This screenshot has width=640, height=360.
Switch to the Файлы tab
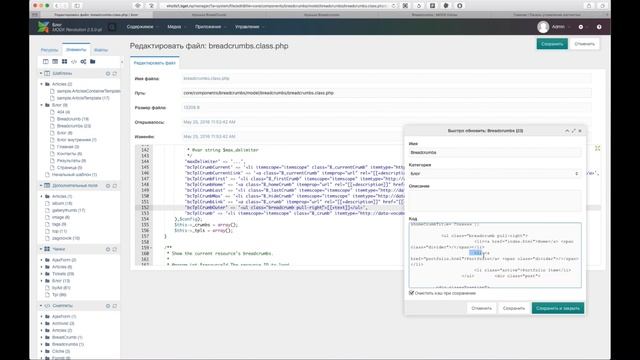pyautogui.click(x=101, y=50)
